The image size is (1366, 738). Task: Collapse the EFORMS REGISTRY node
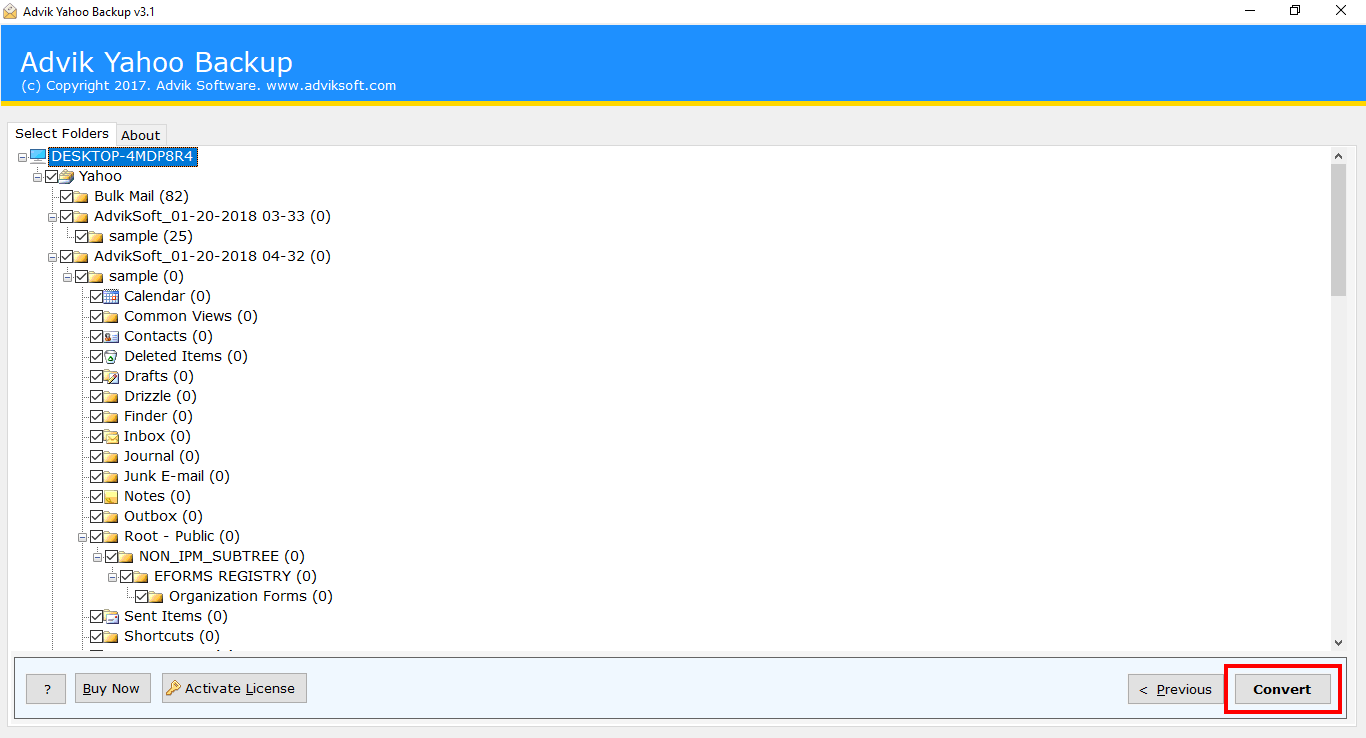pos(112,576)
